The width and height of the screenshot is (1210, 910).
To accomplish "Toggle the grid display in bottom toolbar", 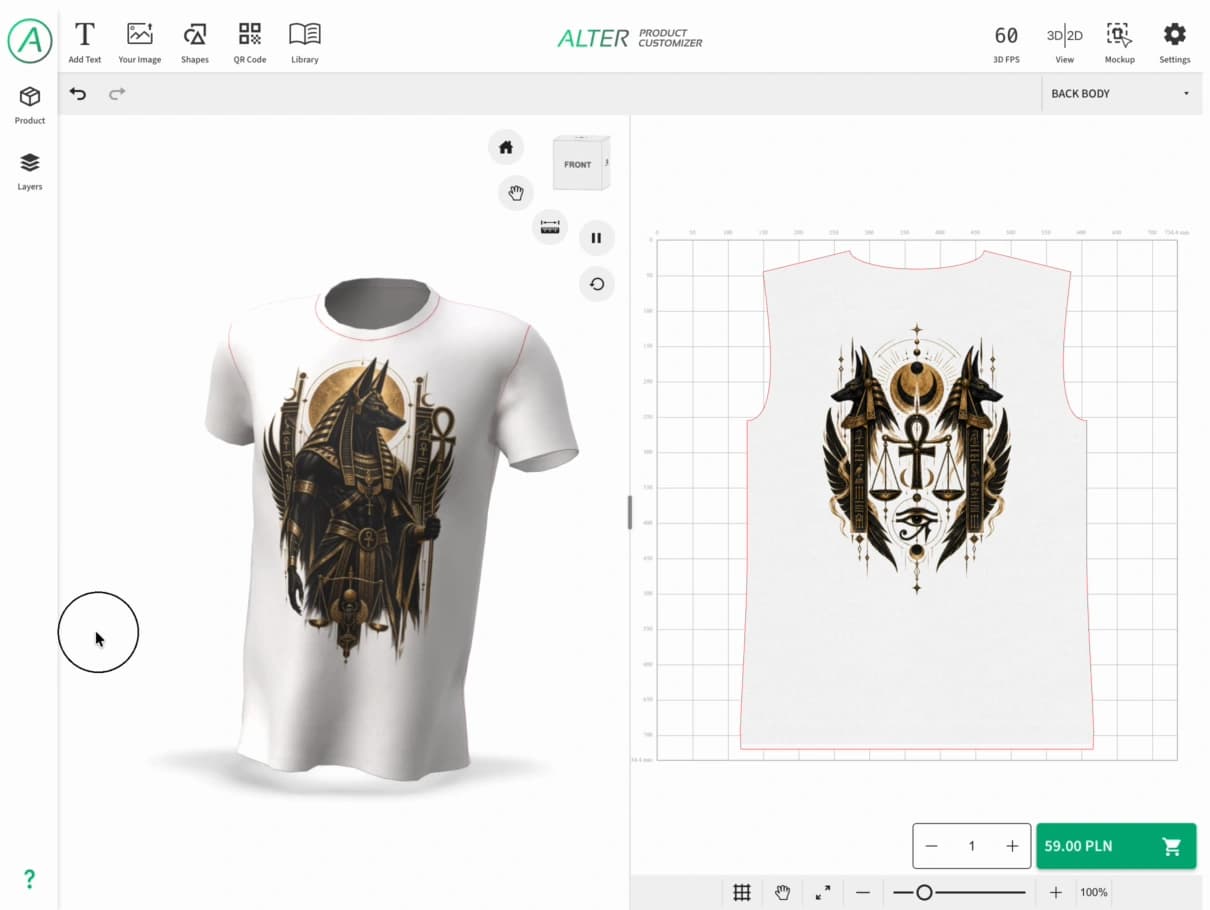I will click(x=742, y=892).
